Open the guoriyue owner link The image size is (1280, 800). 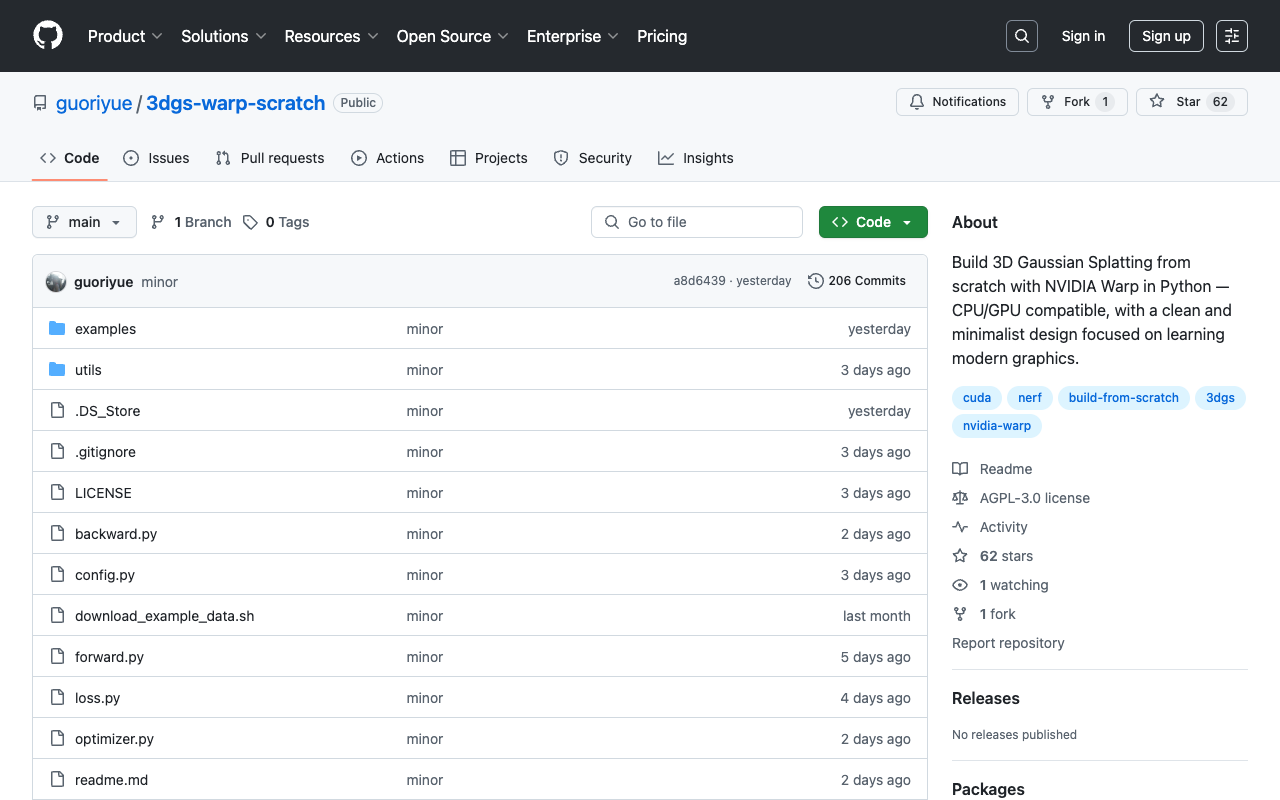coord(94,103)
